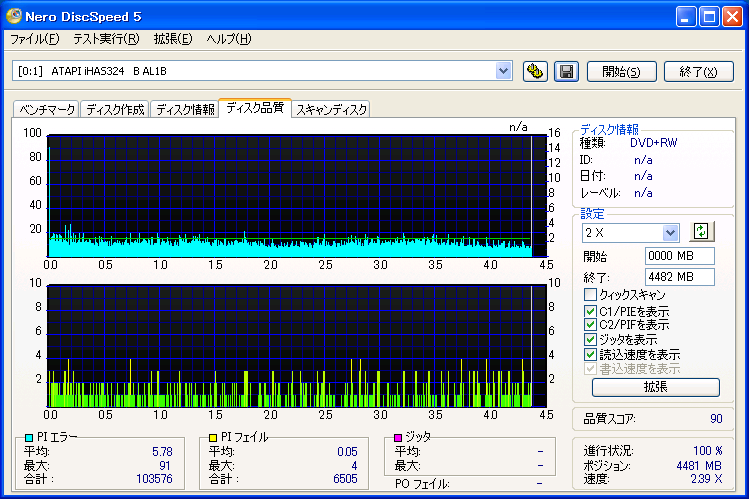Click PI エラー total value 103576
The width and height of the screenshot is (749, 499).
[x=154, y=479]
